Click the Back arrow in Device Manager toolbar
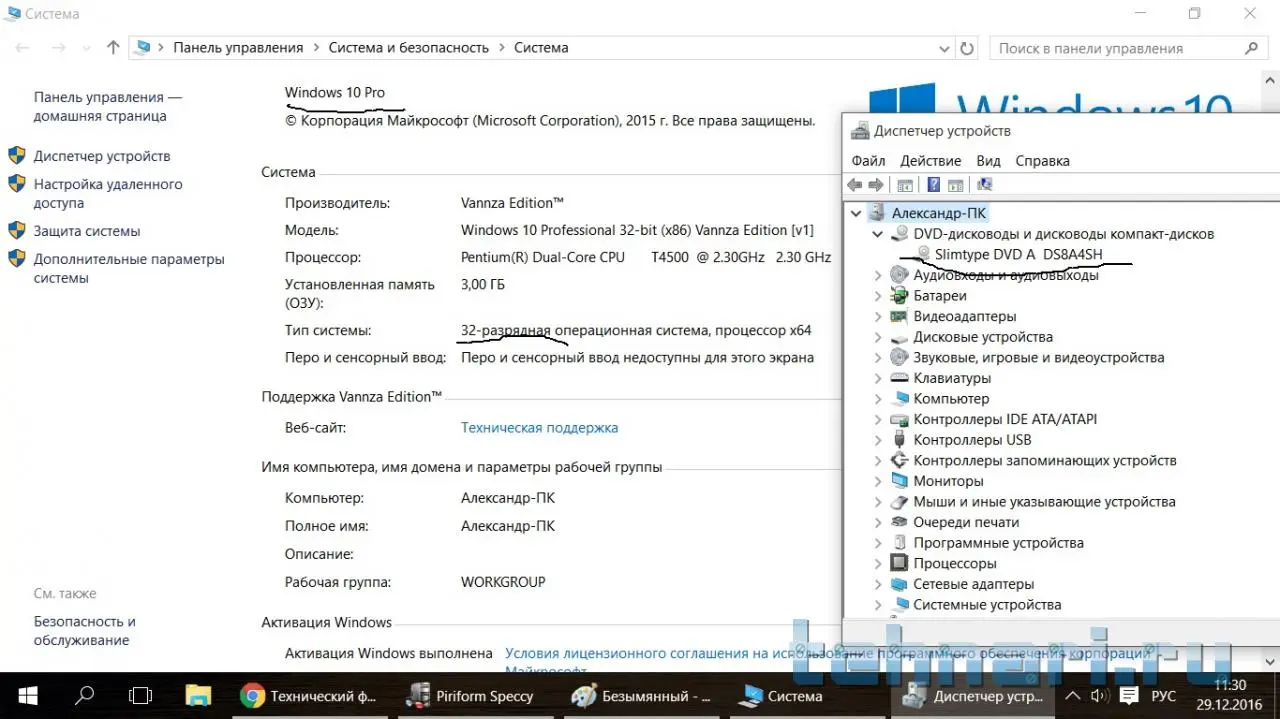Screen dimensions: 1280x719 tap(854, 185)
